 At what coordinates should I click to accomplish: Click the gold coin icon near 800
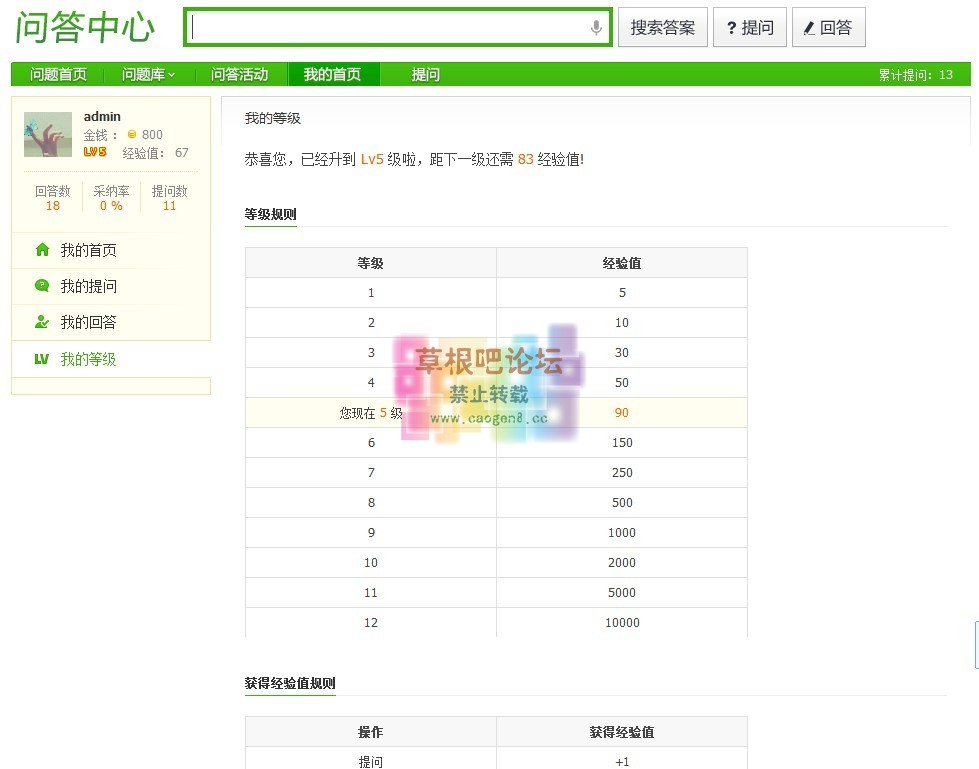132,135
